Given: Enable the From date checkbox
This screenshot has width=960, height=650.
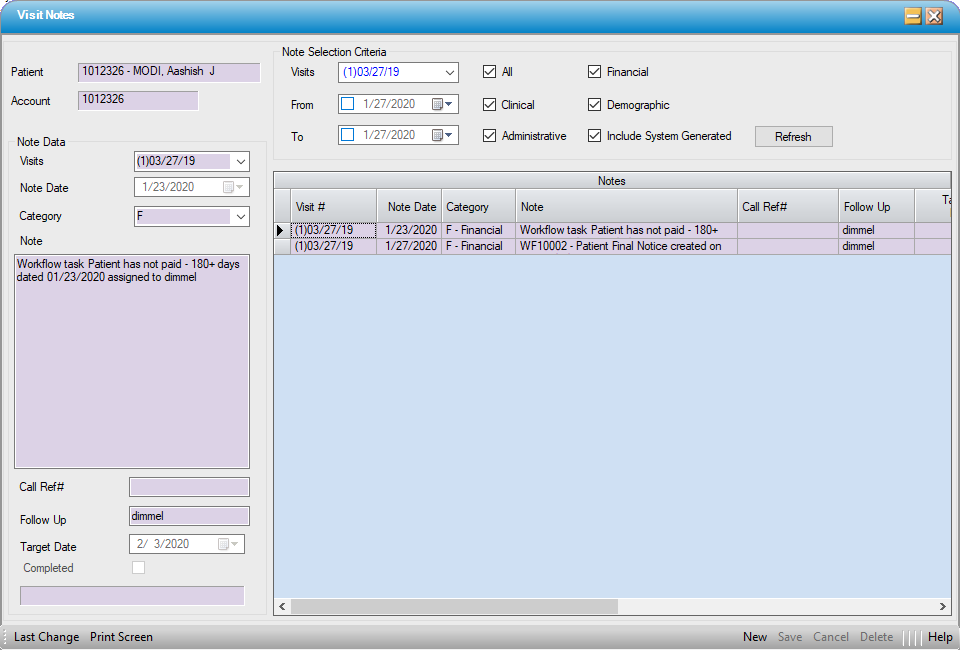Looking at the screenshot, I should [x=348, y=104].
